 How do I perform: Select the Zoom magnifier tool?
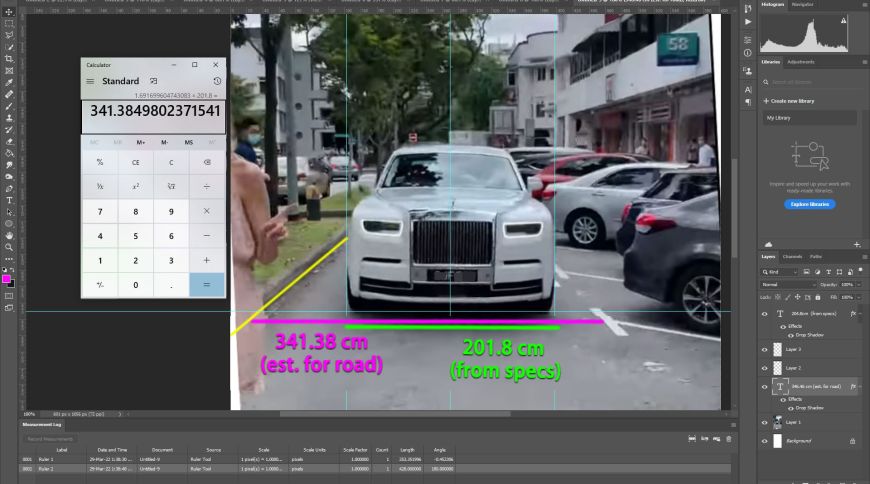[x=9, y=247]
